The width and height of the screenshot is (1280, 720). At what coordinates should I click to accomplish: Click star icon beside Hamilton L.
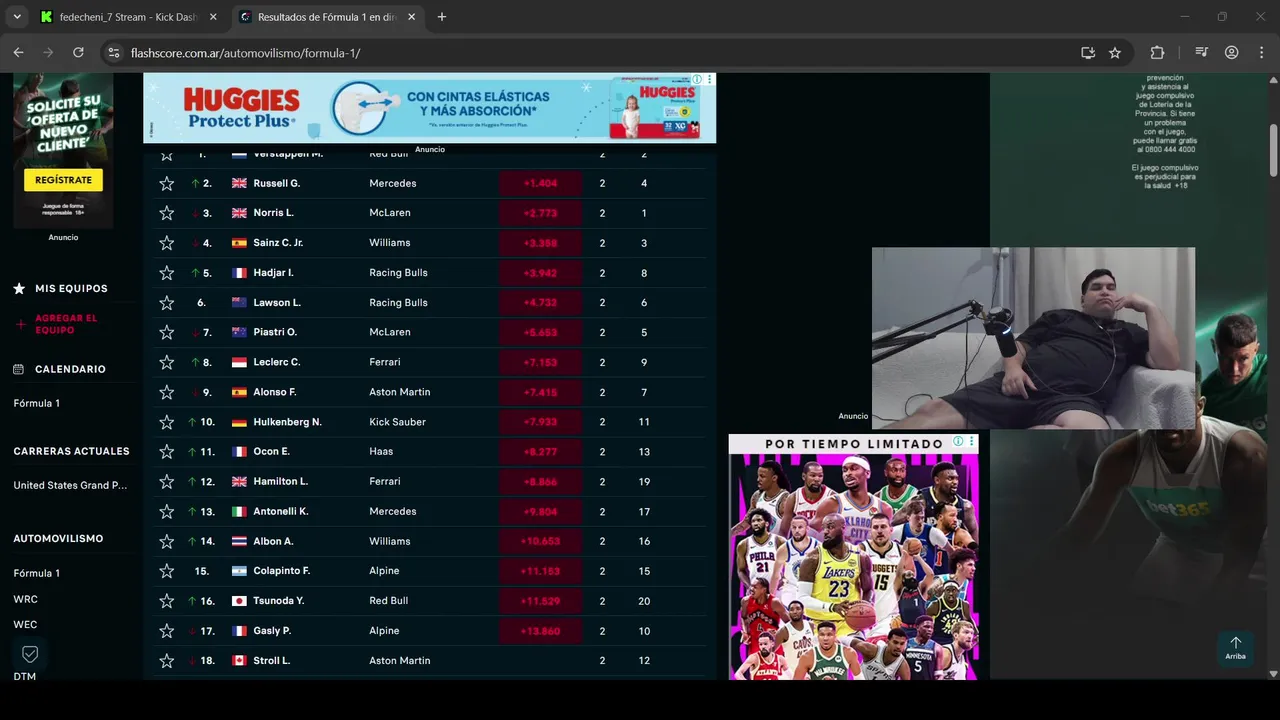tap(167, 482)
